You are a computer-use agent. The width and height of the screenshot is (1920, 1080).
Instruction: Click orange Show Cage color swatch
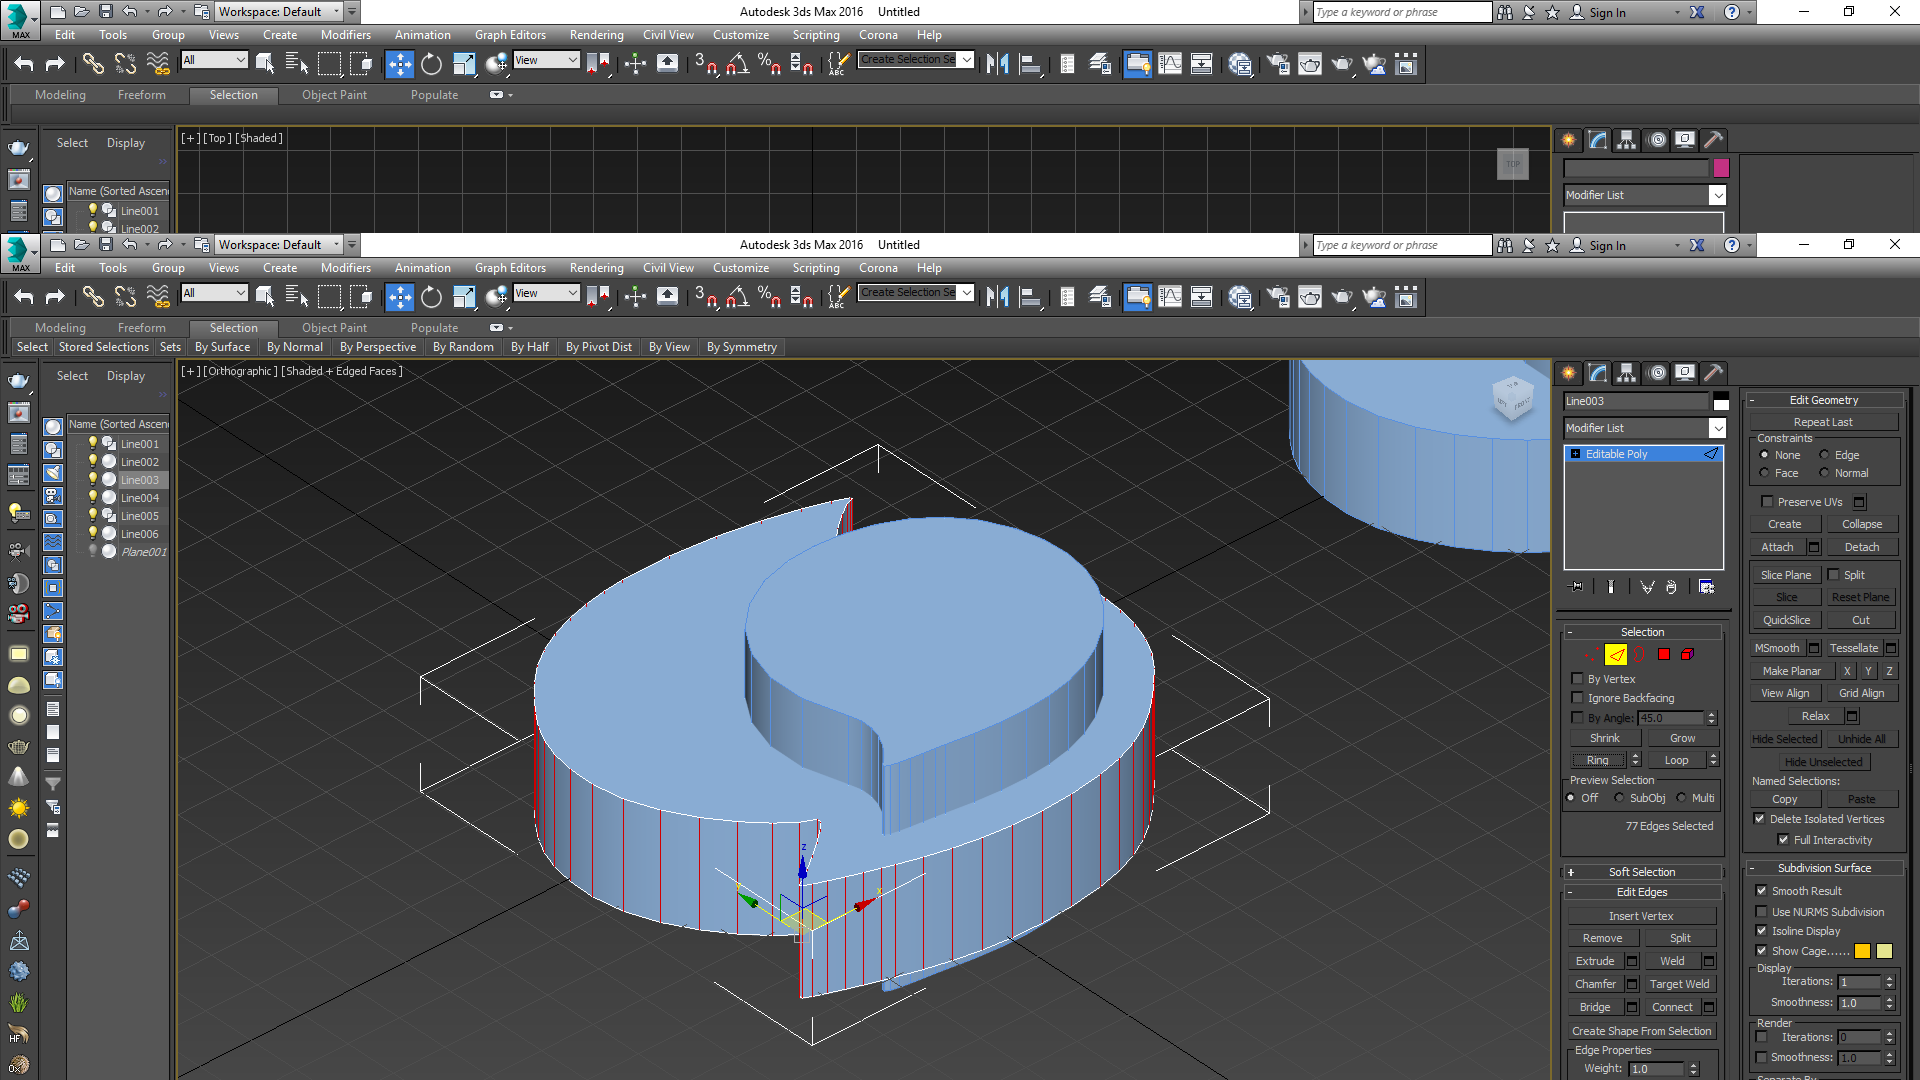point(1862,951)
